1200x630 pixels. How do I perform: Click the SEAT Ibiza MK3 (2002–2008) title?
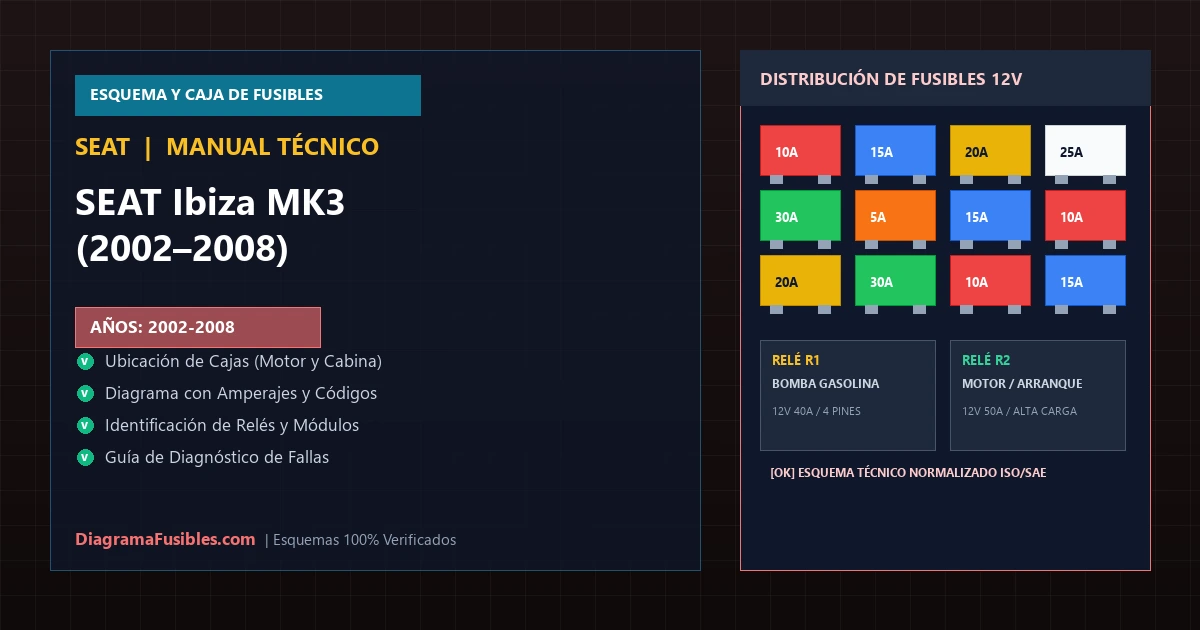point(210,225)
